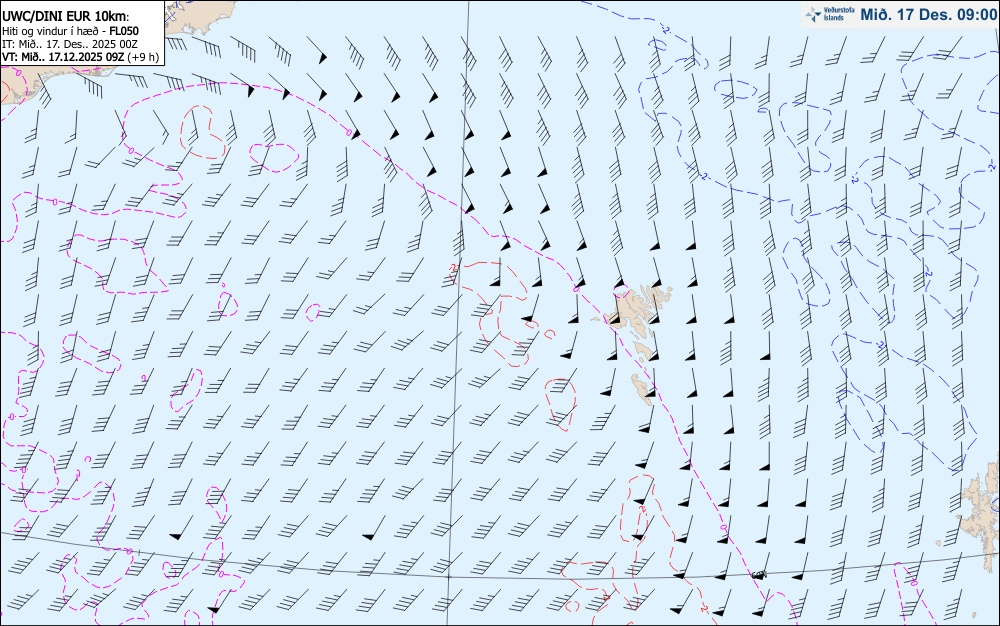Click the '60N' latitude label
This screenshot has width=1000, height=626.
(x=758, y=575)
